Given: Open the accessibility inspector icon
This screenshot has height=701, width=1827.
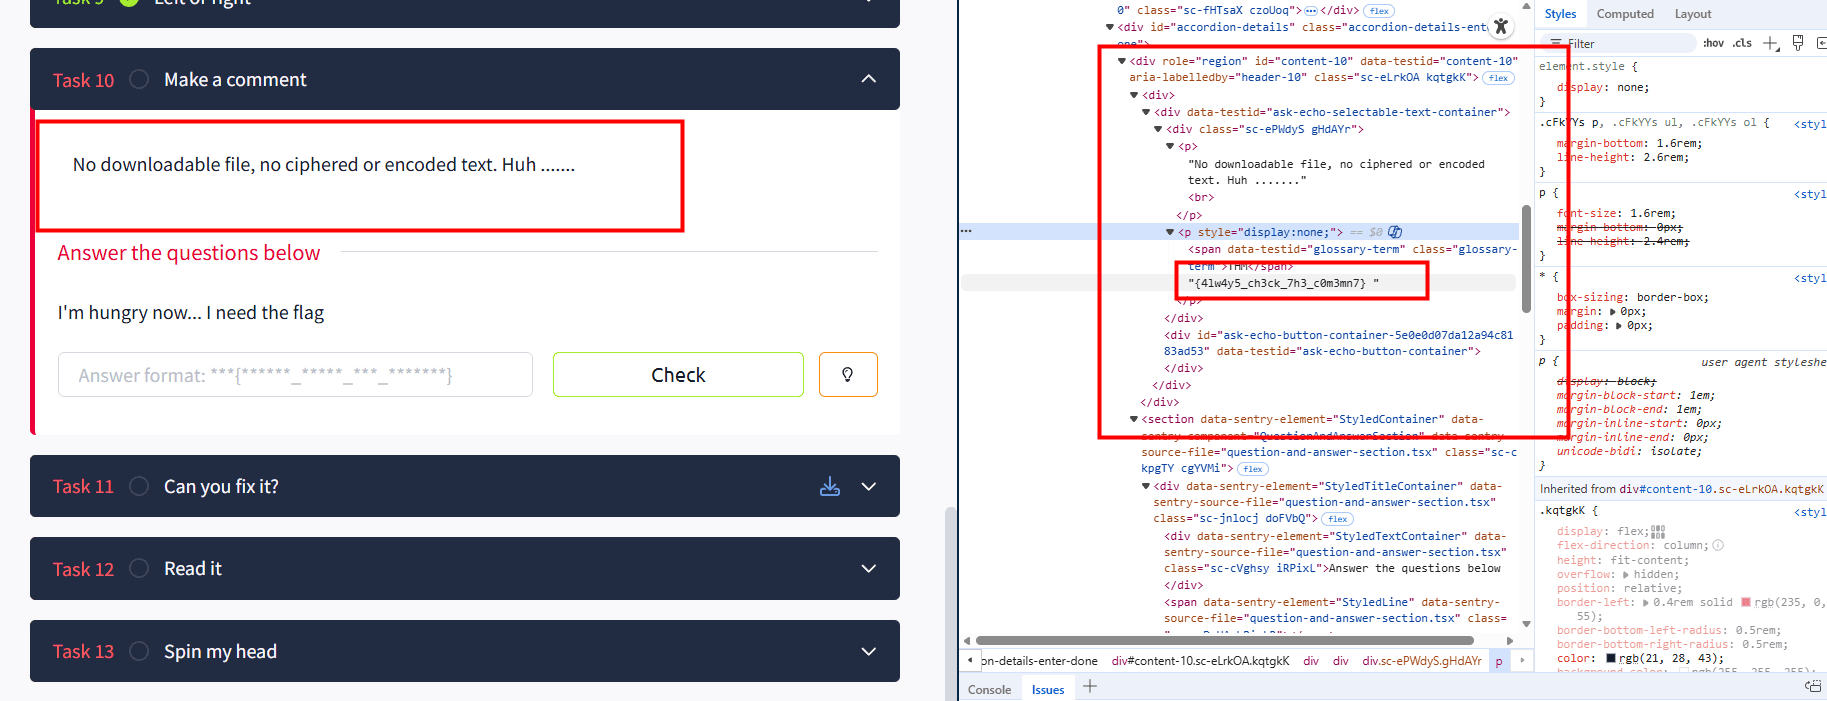Looking at the screenshot, I should [x=1500, y=27].
